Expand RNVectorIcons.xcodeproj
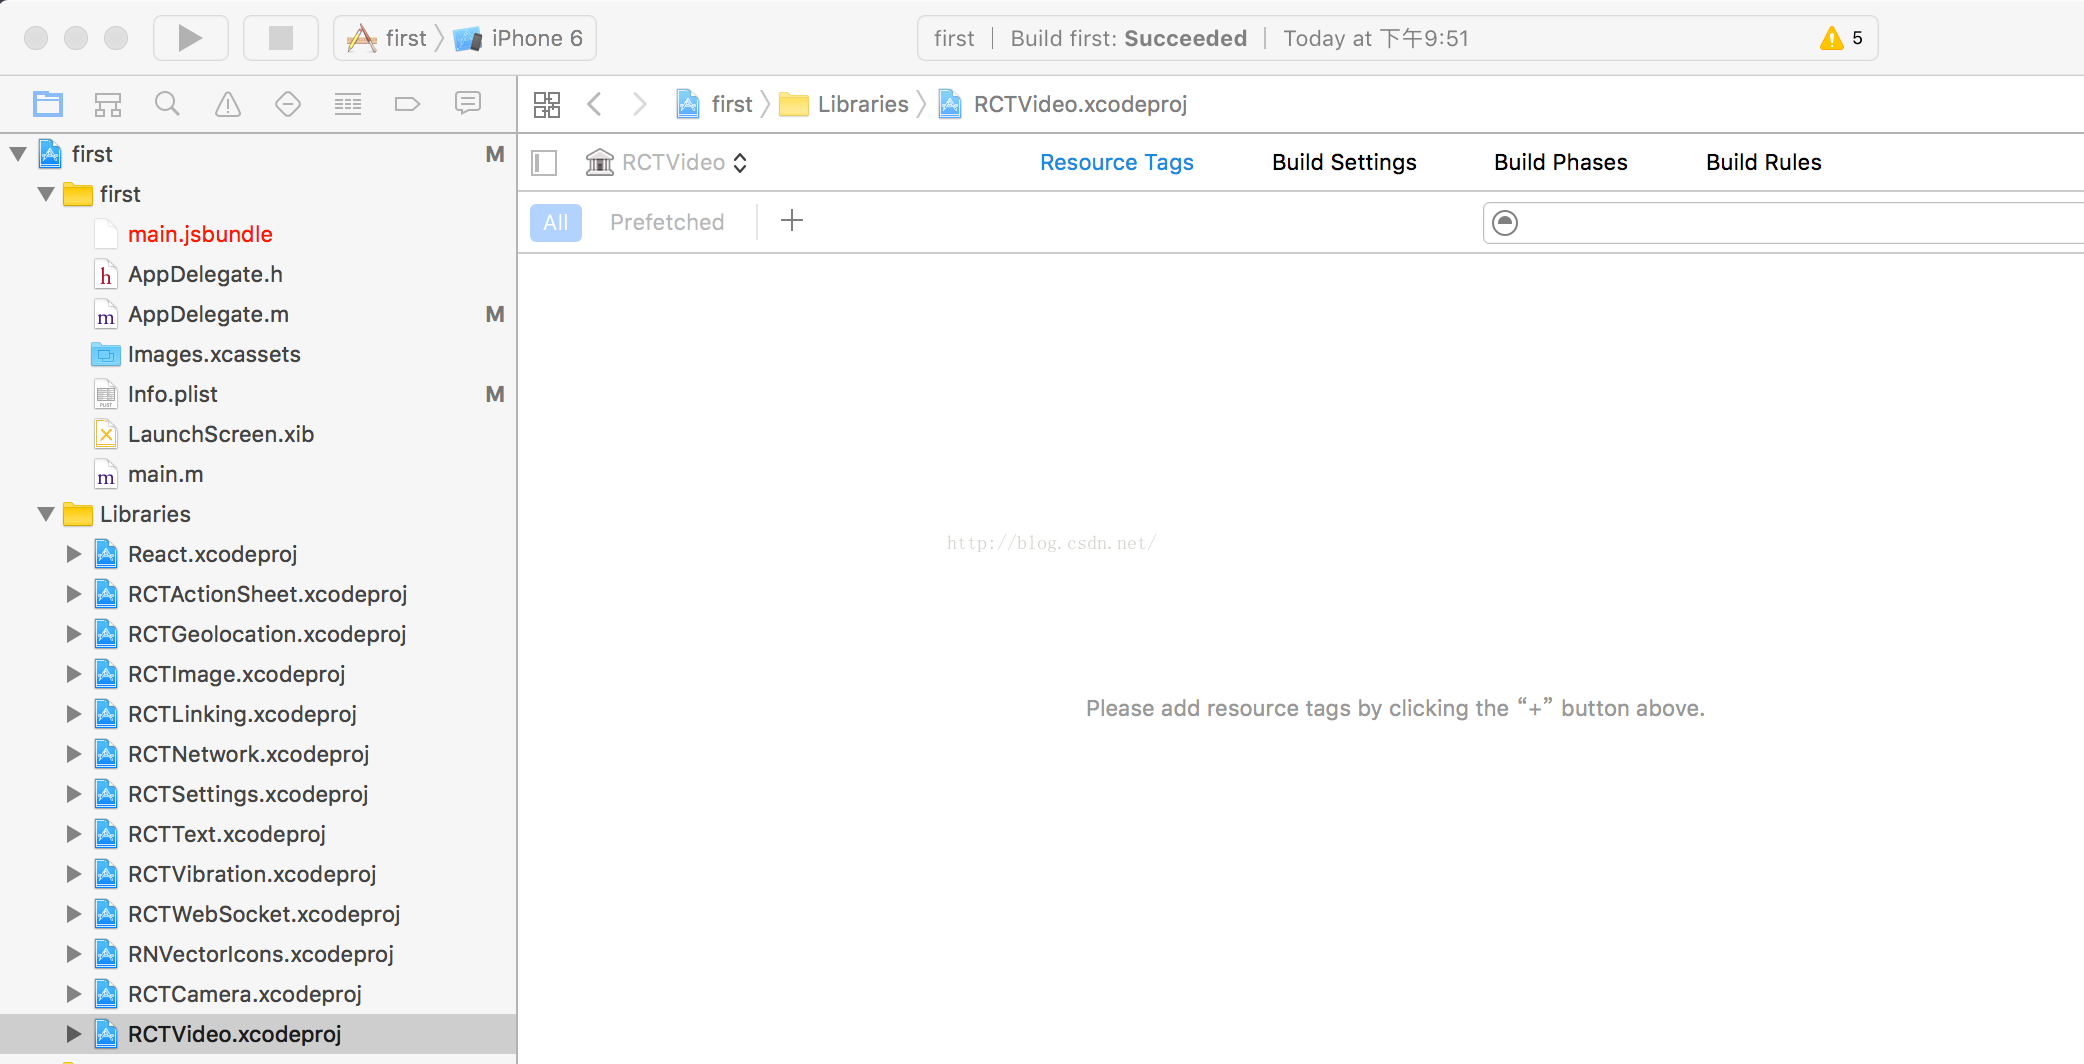2084x1064 pixels. click(x=74, y=954)
